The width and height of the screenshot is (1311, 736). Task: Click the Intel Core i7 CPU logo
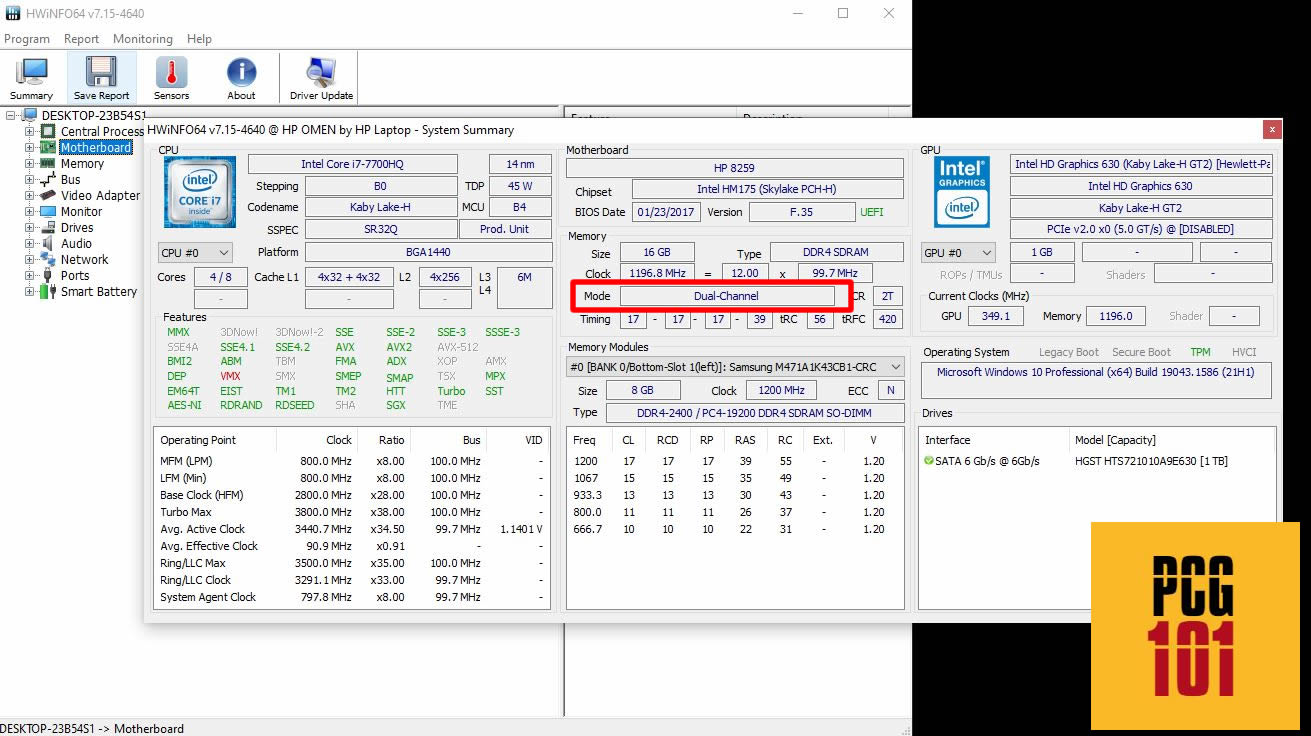pyautogui.click(x=200, y=192)
